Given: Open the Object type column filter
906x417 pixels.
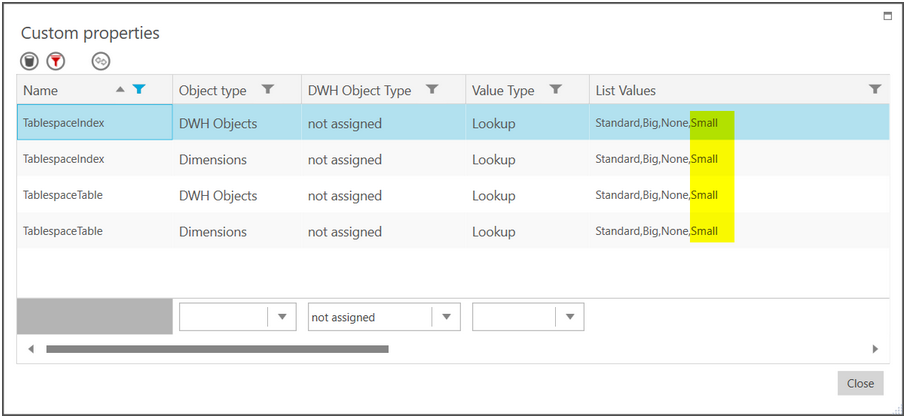Looking at the screenshot, I should pos(268,90).
